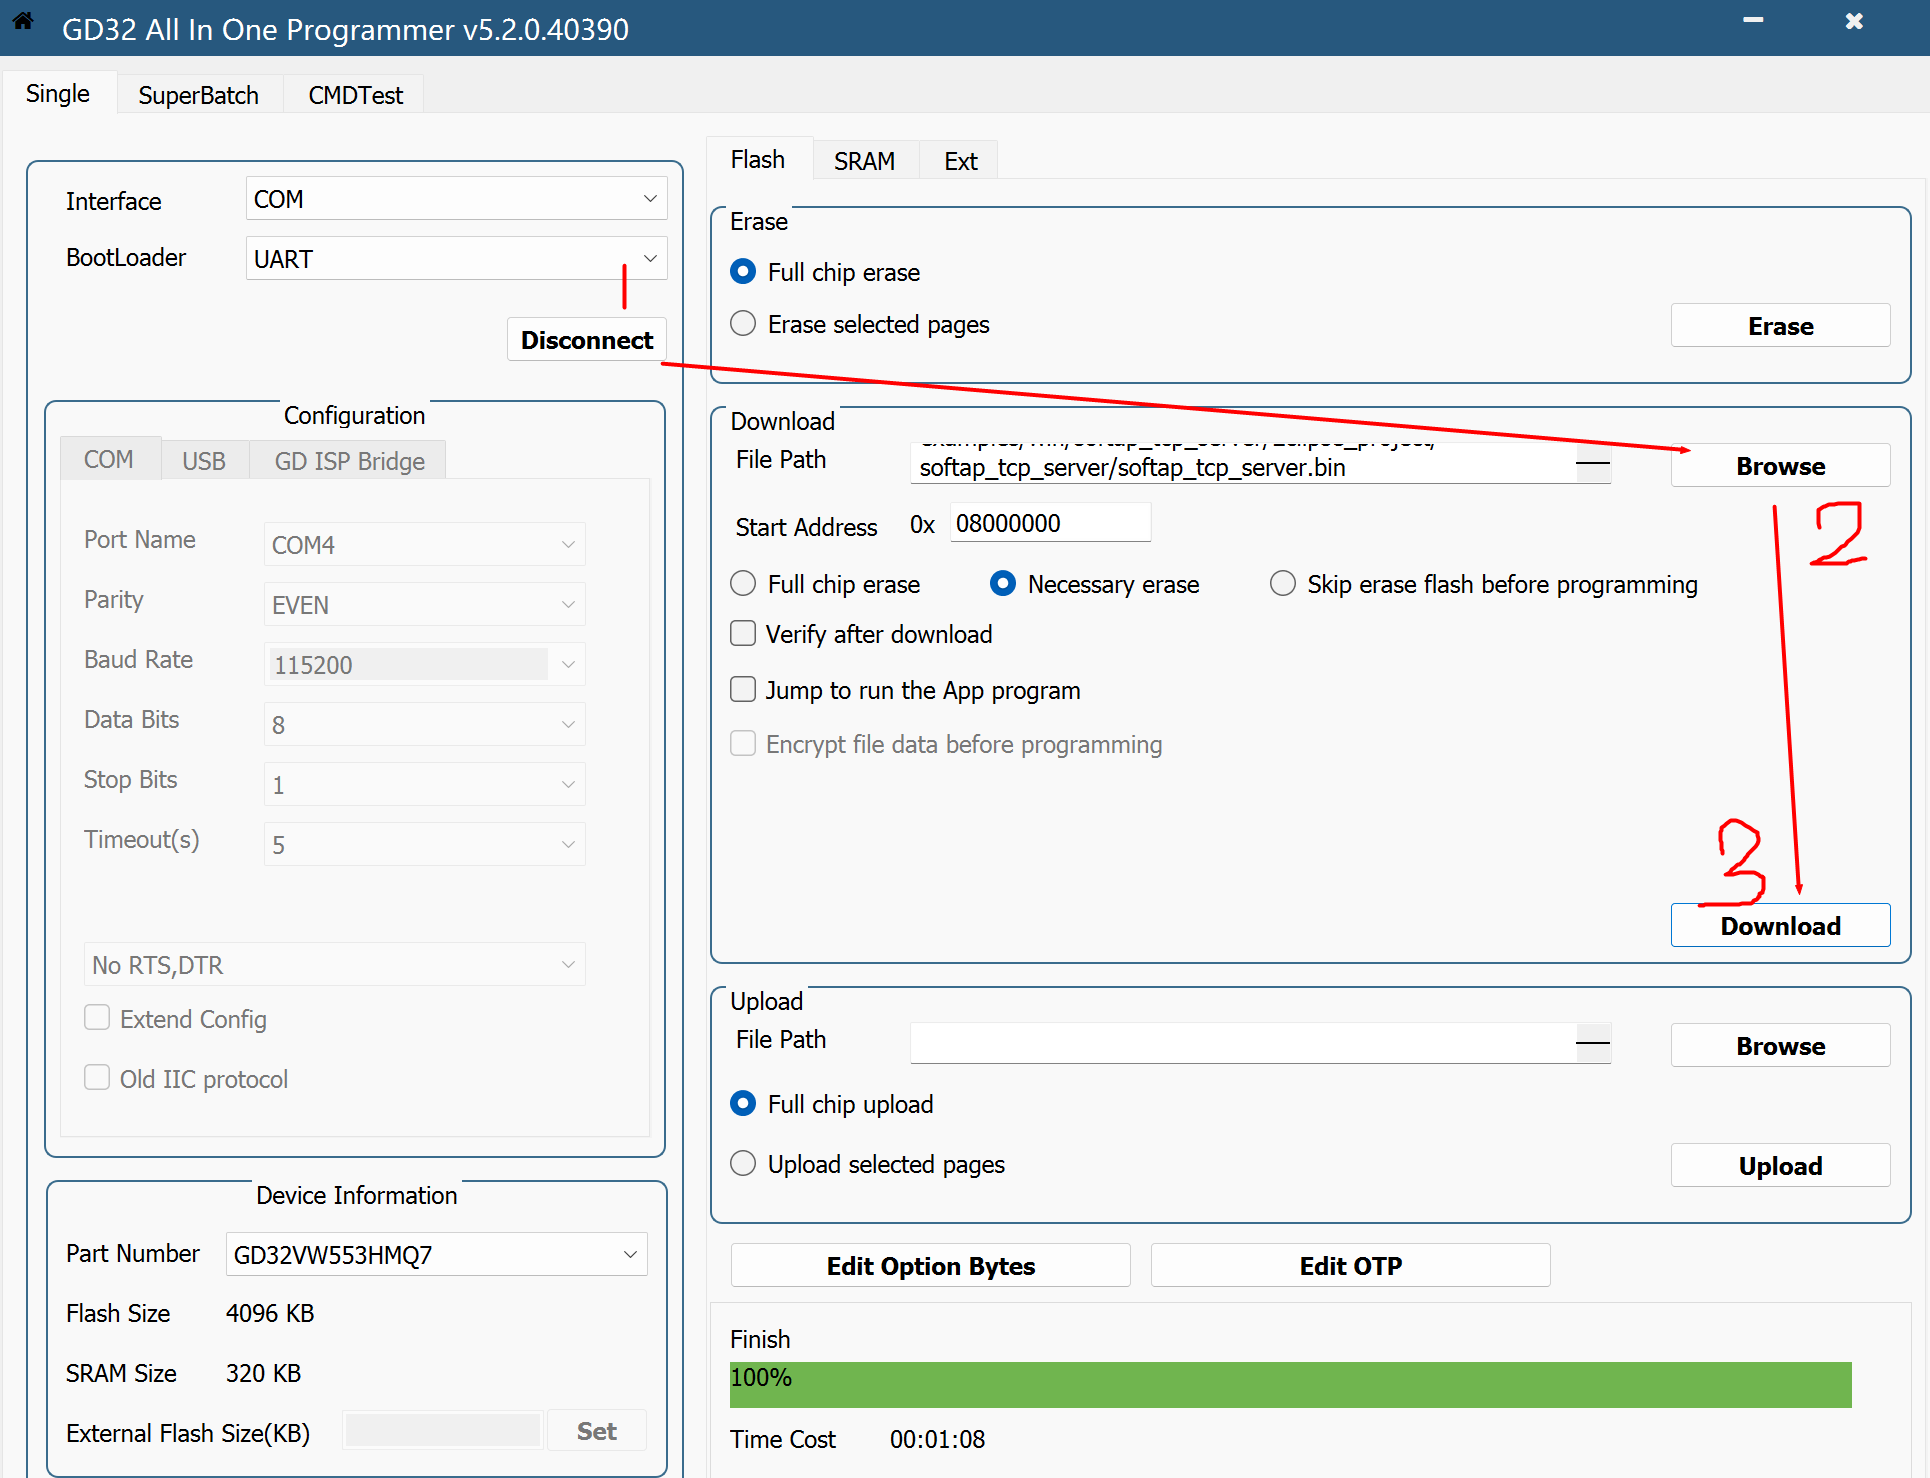Screen dimensions: 1930x1478
Task: Switch to the SuperBatch tab
Action: pos(199,95)
